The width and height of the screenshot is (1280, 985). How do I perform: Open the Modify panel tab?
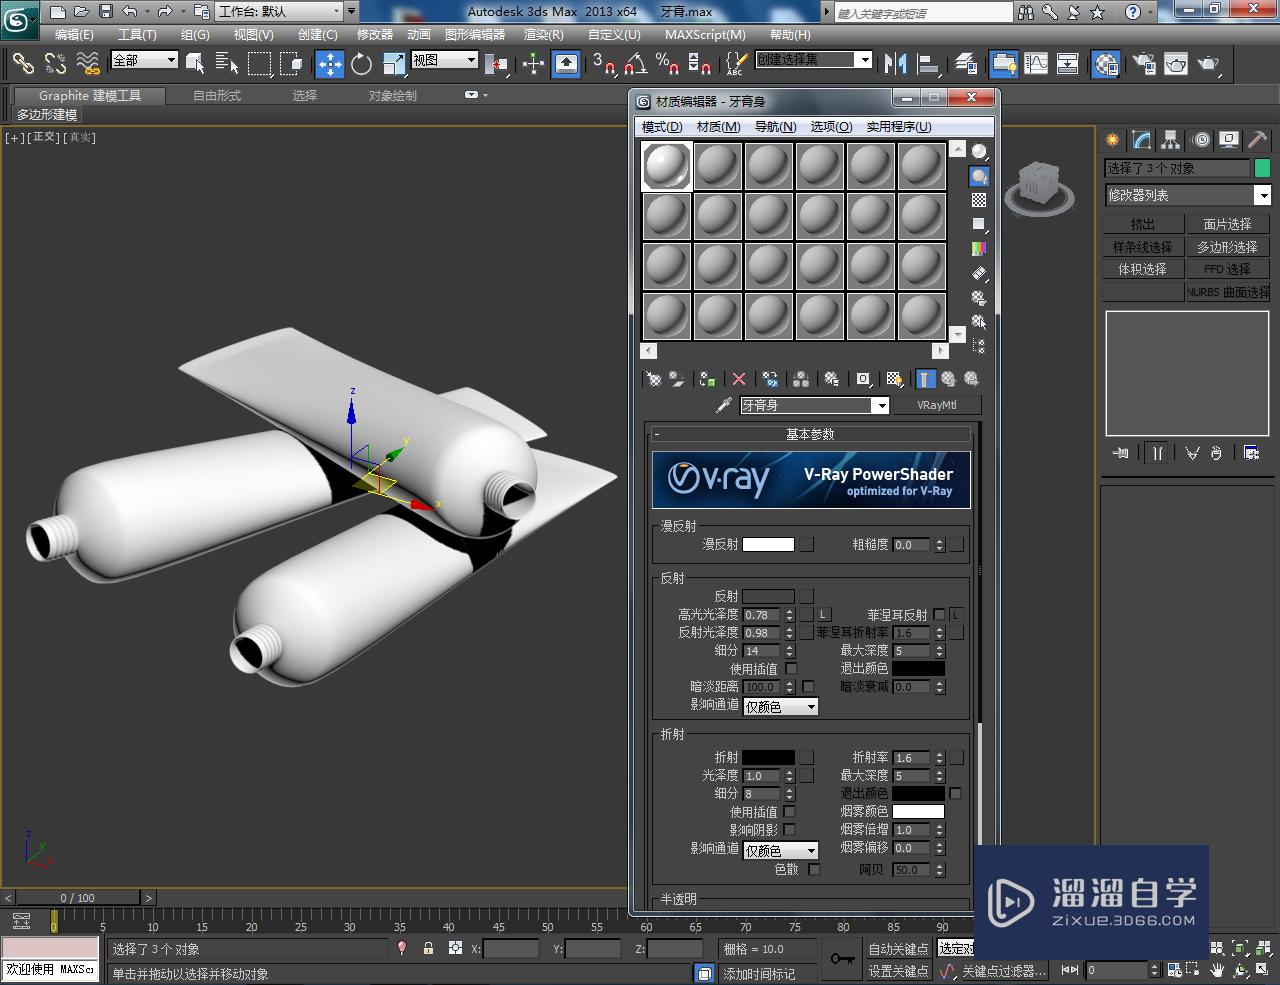(x=1141, y=140)
